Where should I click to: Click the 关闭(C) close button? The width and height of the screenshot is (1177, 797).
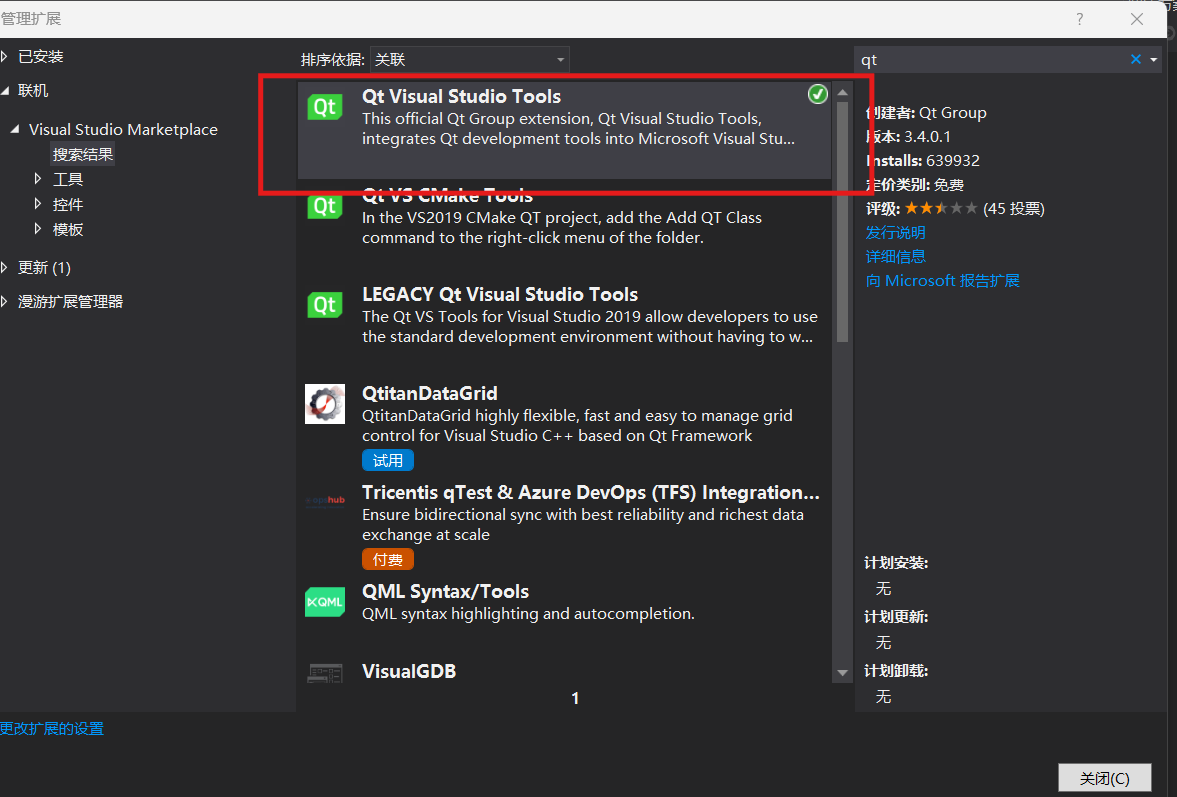[1104, 777]
